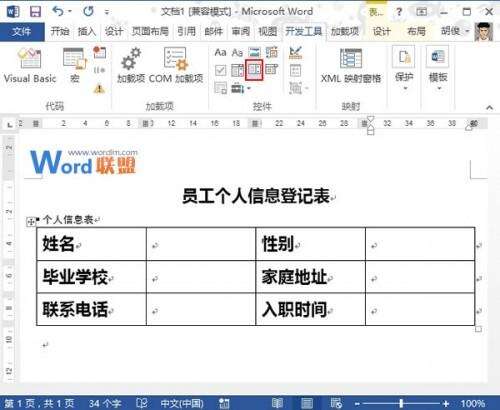500x410 pixels.
Task: Click the Undo arrow icon
Action: 58,12
